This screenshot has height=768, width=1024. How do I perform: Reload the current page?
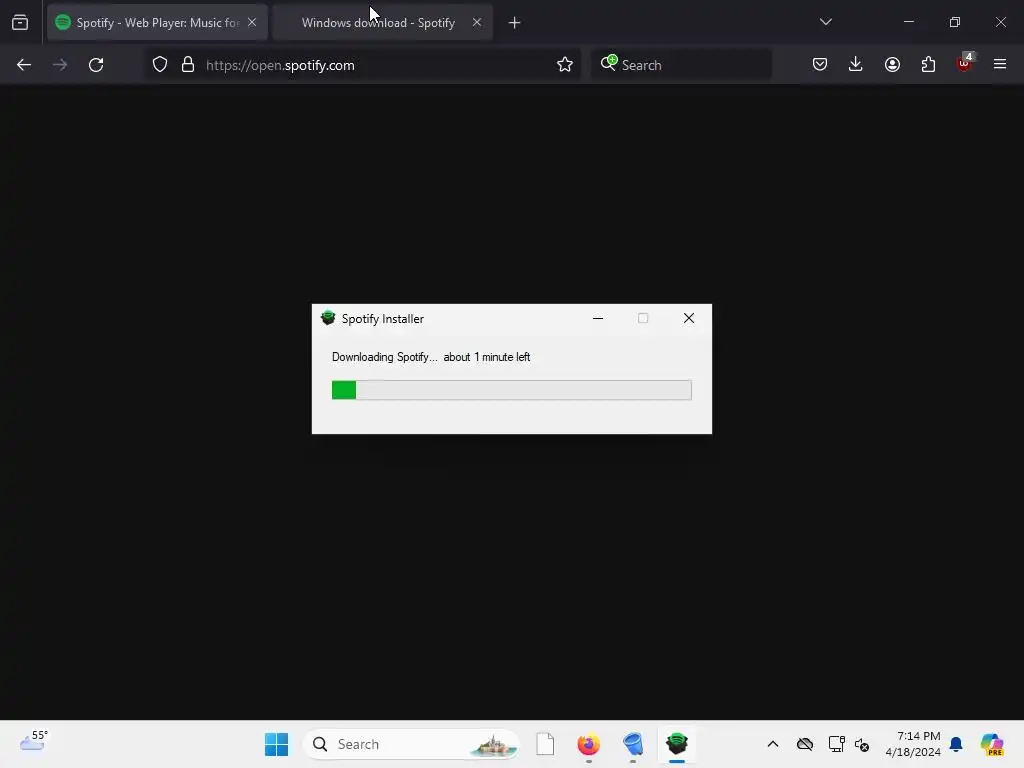(x=96, y=65)
